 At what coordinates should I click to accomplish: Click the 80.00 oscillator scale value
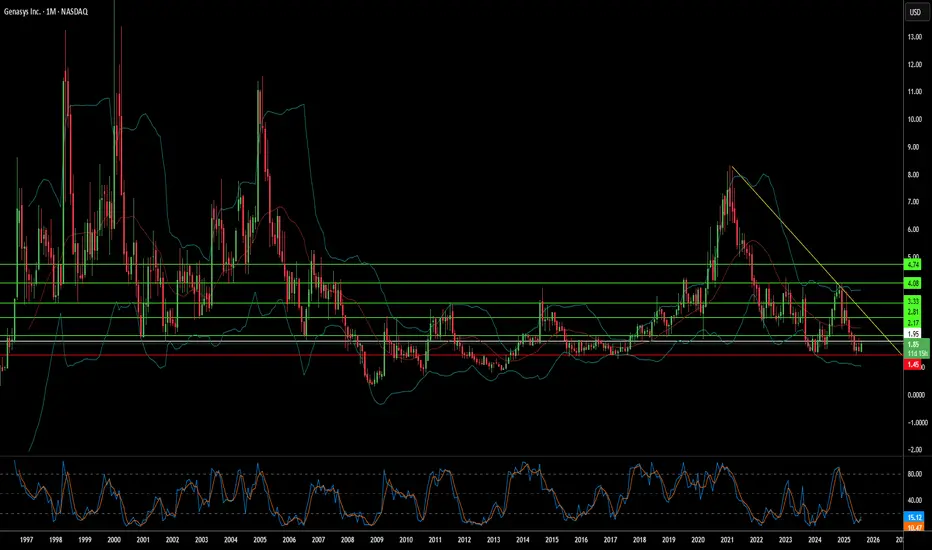[x=914, y=474]
